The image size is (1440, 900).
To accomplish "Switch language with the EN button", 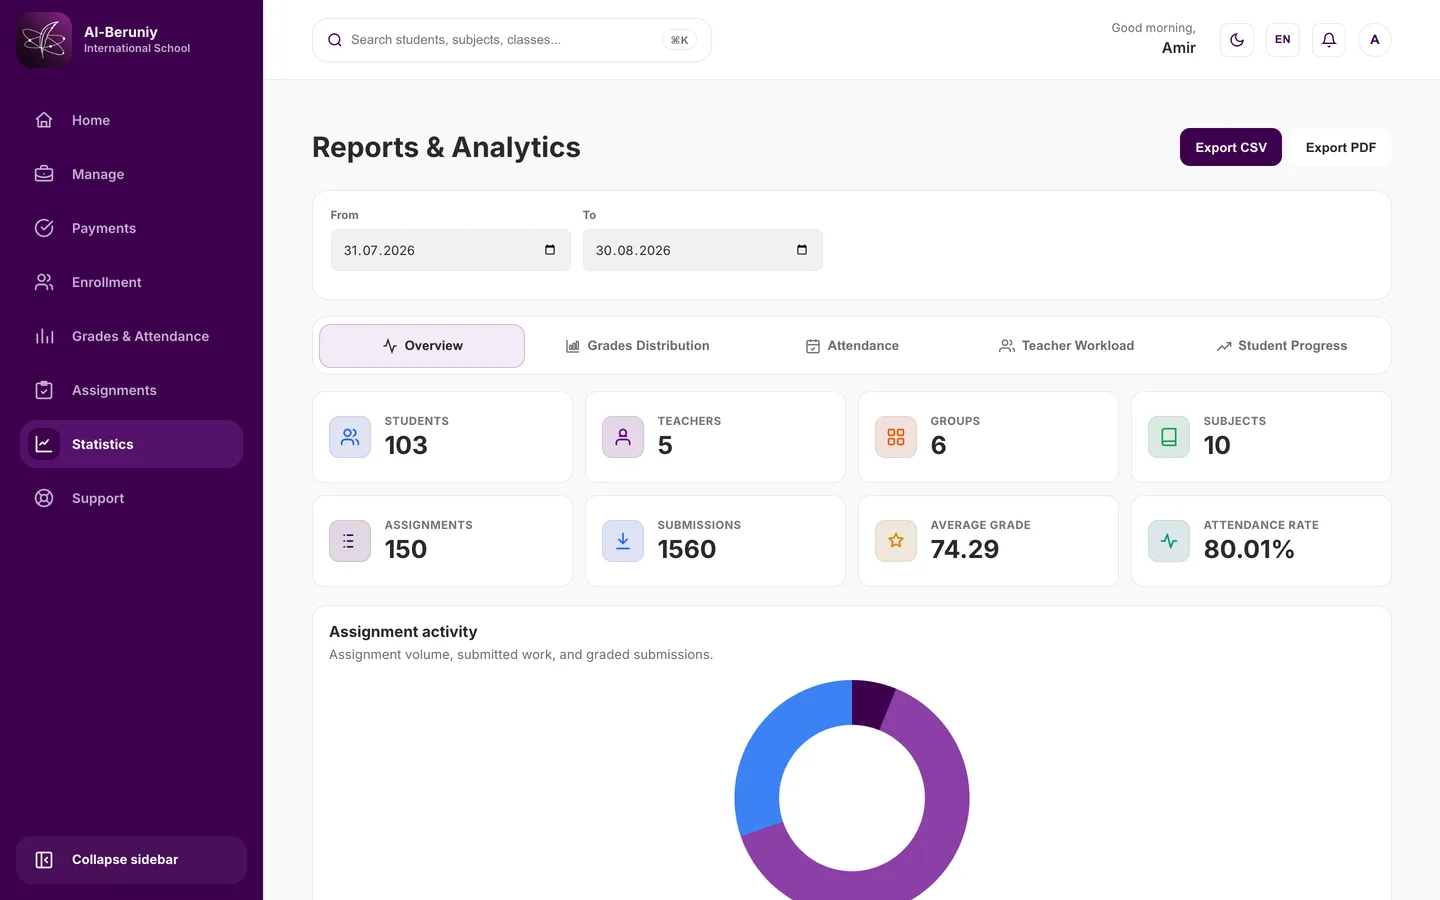I will (1283, 40).
